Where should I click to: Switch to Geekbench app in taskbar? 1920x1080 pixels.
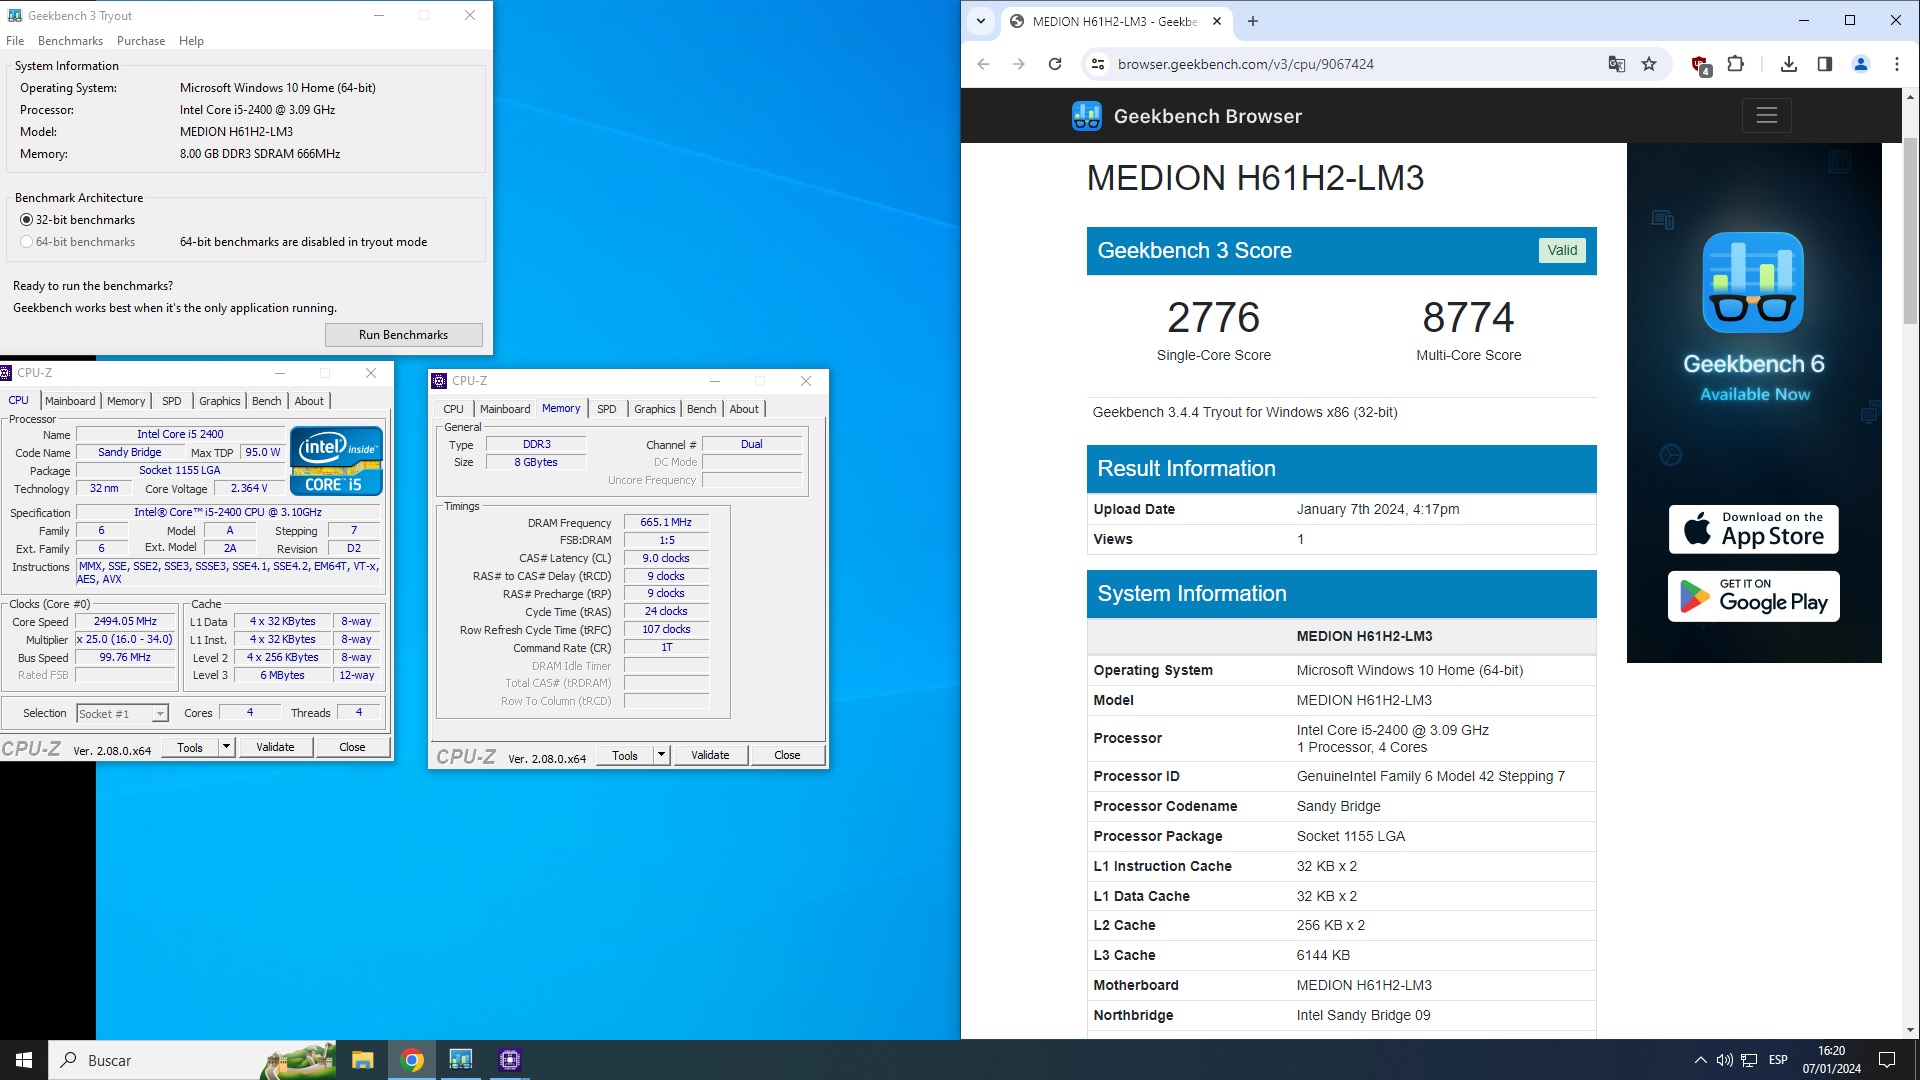(461, 1060)
